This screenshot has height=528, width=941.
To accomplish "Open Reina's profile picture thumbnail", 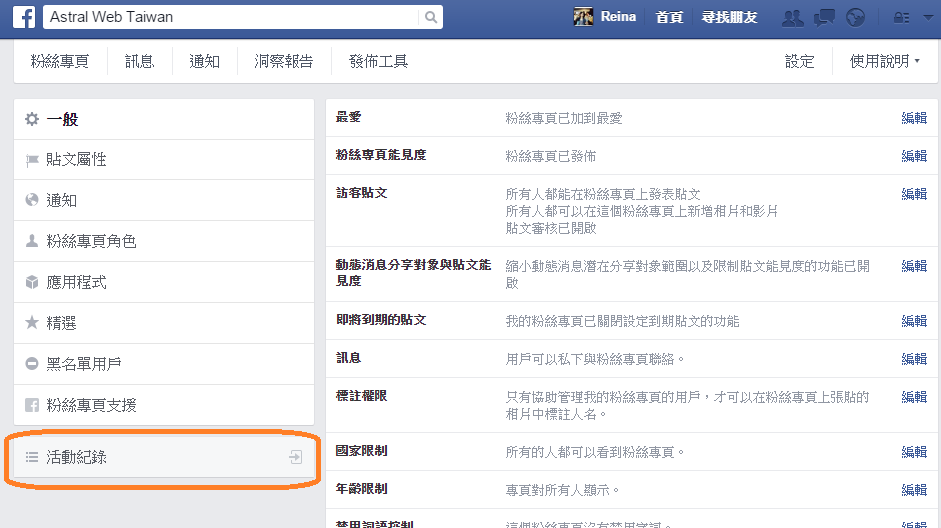I will tap(583, 17).
